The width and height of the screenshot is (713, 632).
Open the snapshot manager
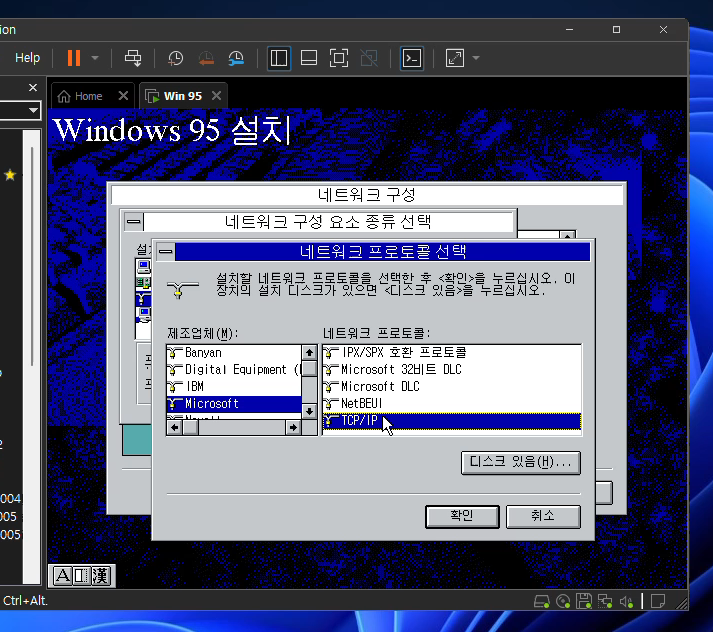(x=236, y=58)
